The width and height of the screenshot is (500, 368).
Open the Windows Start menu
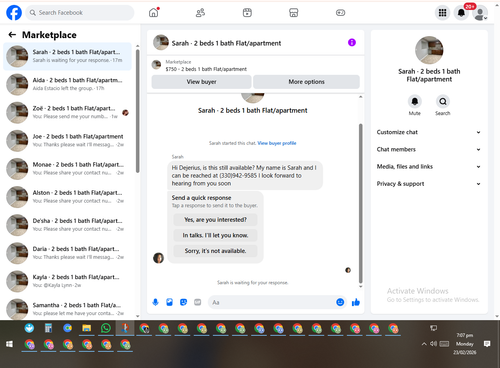pos(9,344)
